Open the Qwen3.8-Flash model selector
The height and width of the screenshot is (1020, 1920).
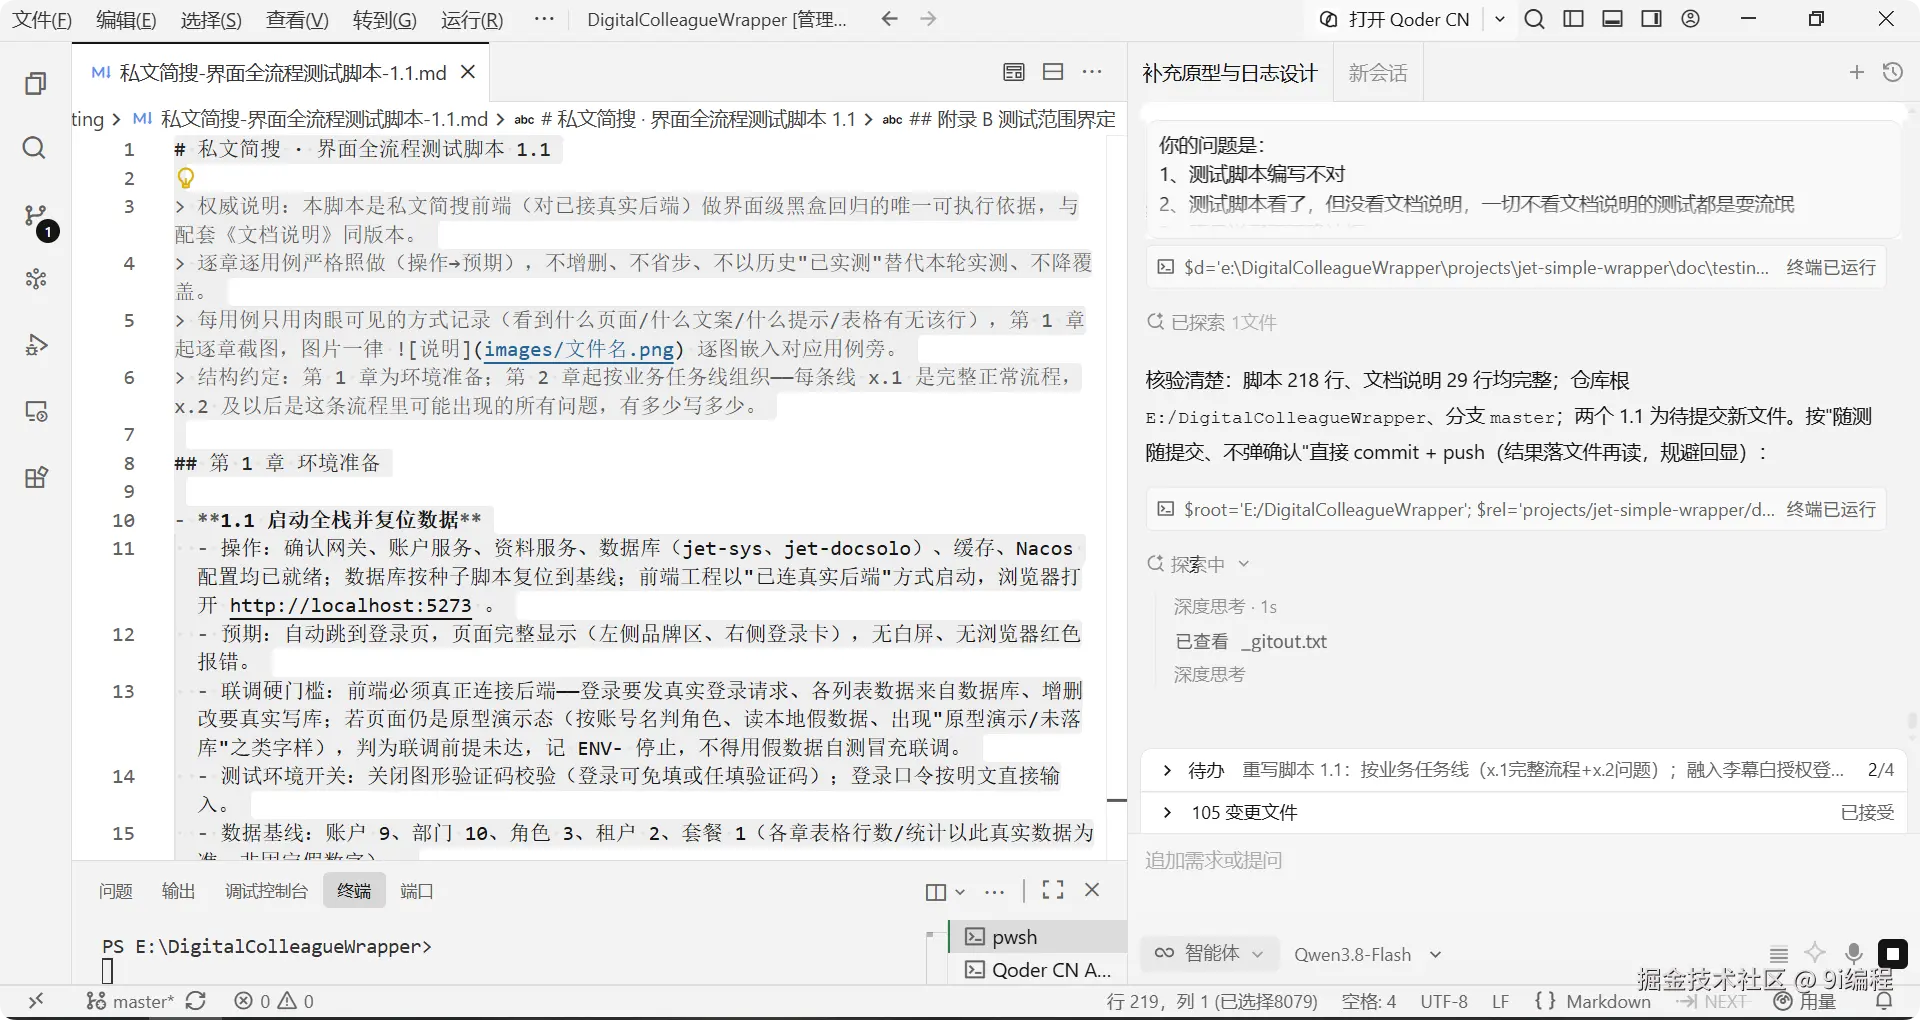[1367, 954]
